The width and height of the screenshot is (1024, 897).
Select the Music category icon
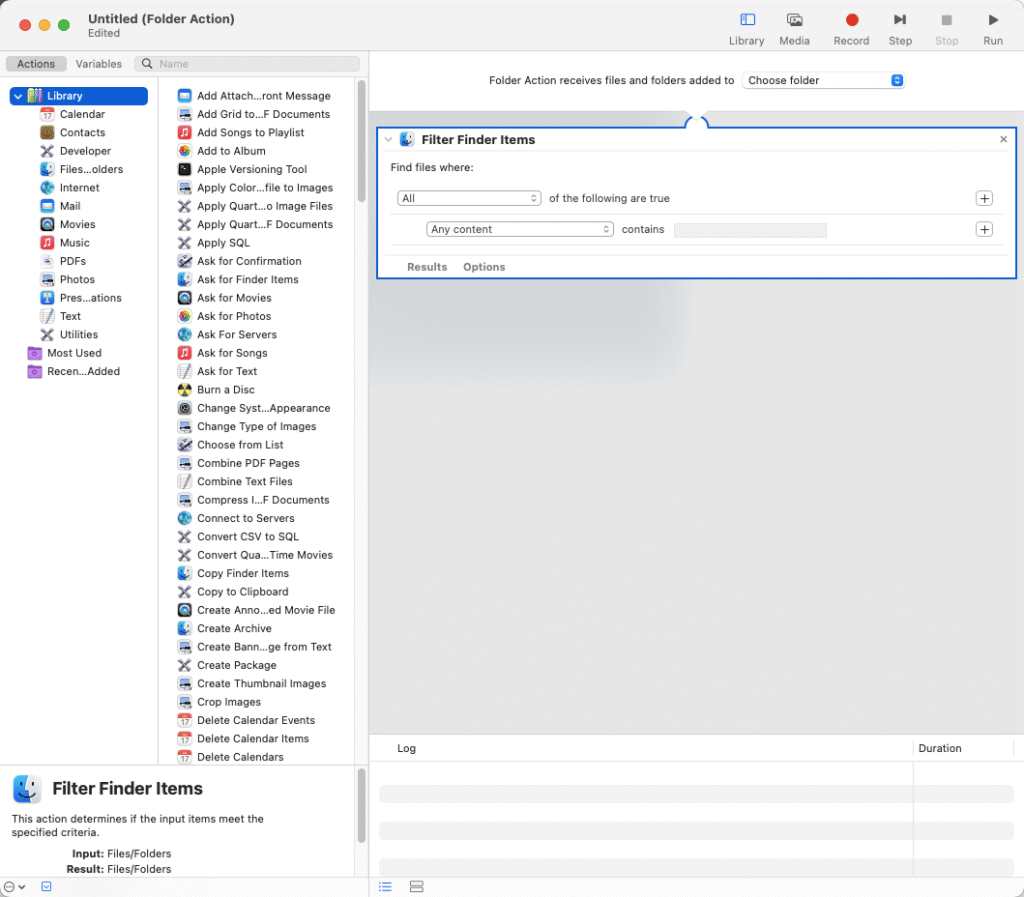pos(47,242)
